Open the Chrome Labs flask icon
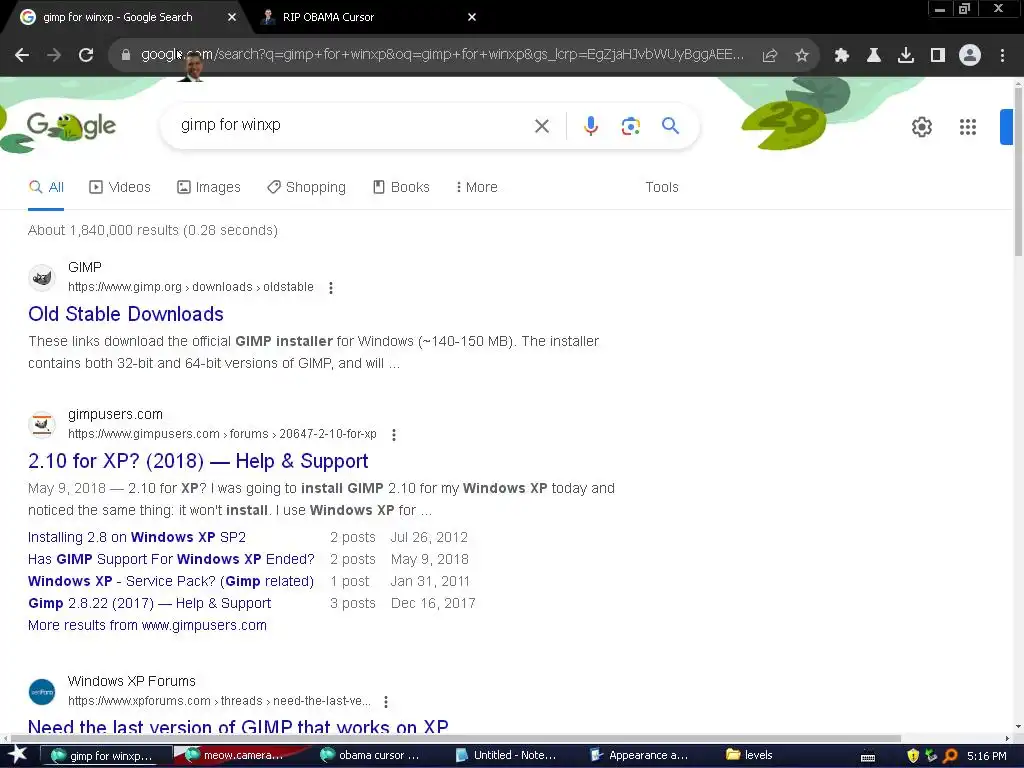This screenshot has width=1024, height=768. pos(874,56)
